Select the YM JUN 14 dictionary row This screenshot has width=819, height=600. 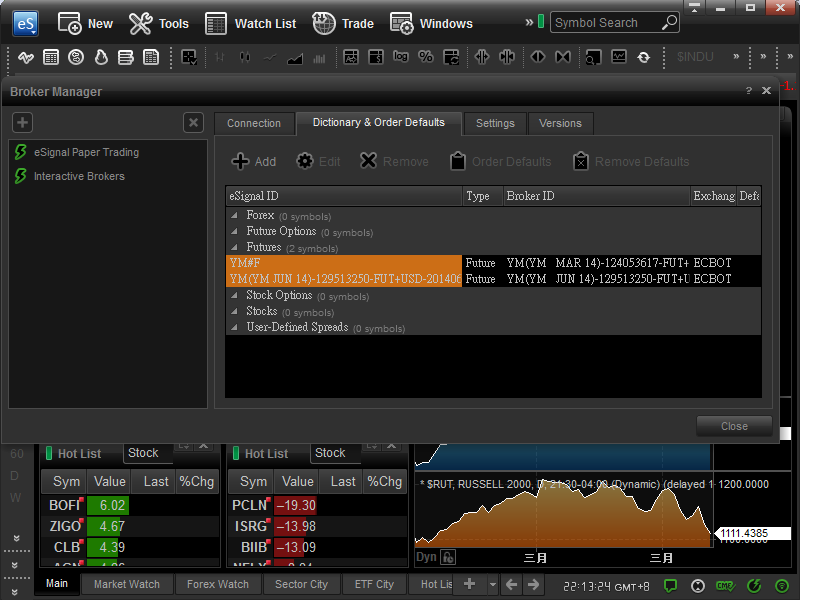coord(493,279)
